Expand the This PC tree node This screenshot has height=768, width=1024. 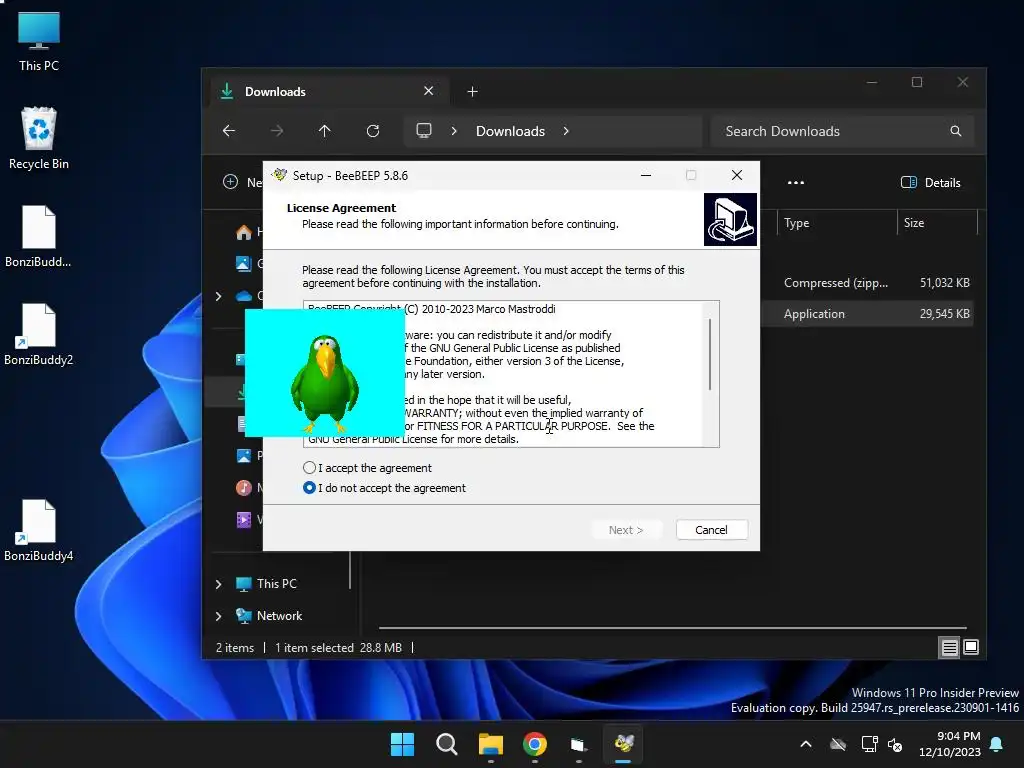click(x=218, y=584)
